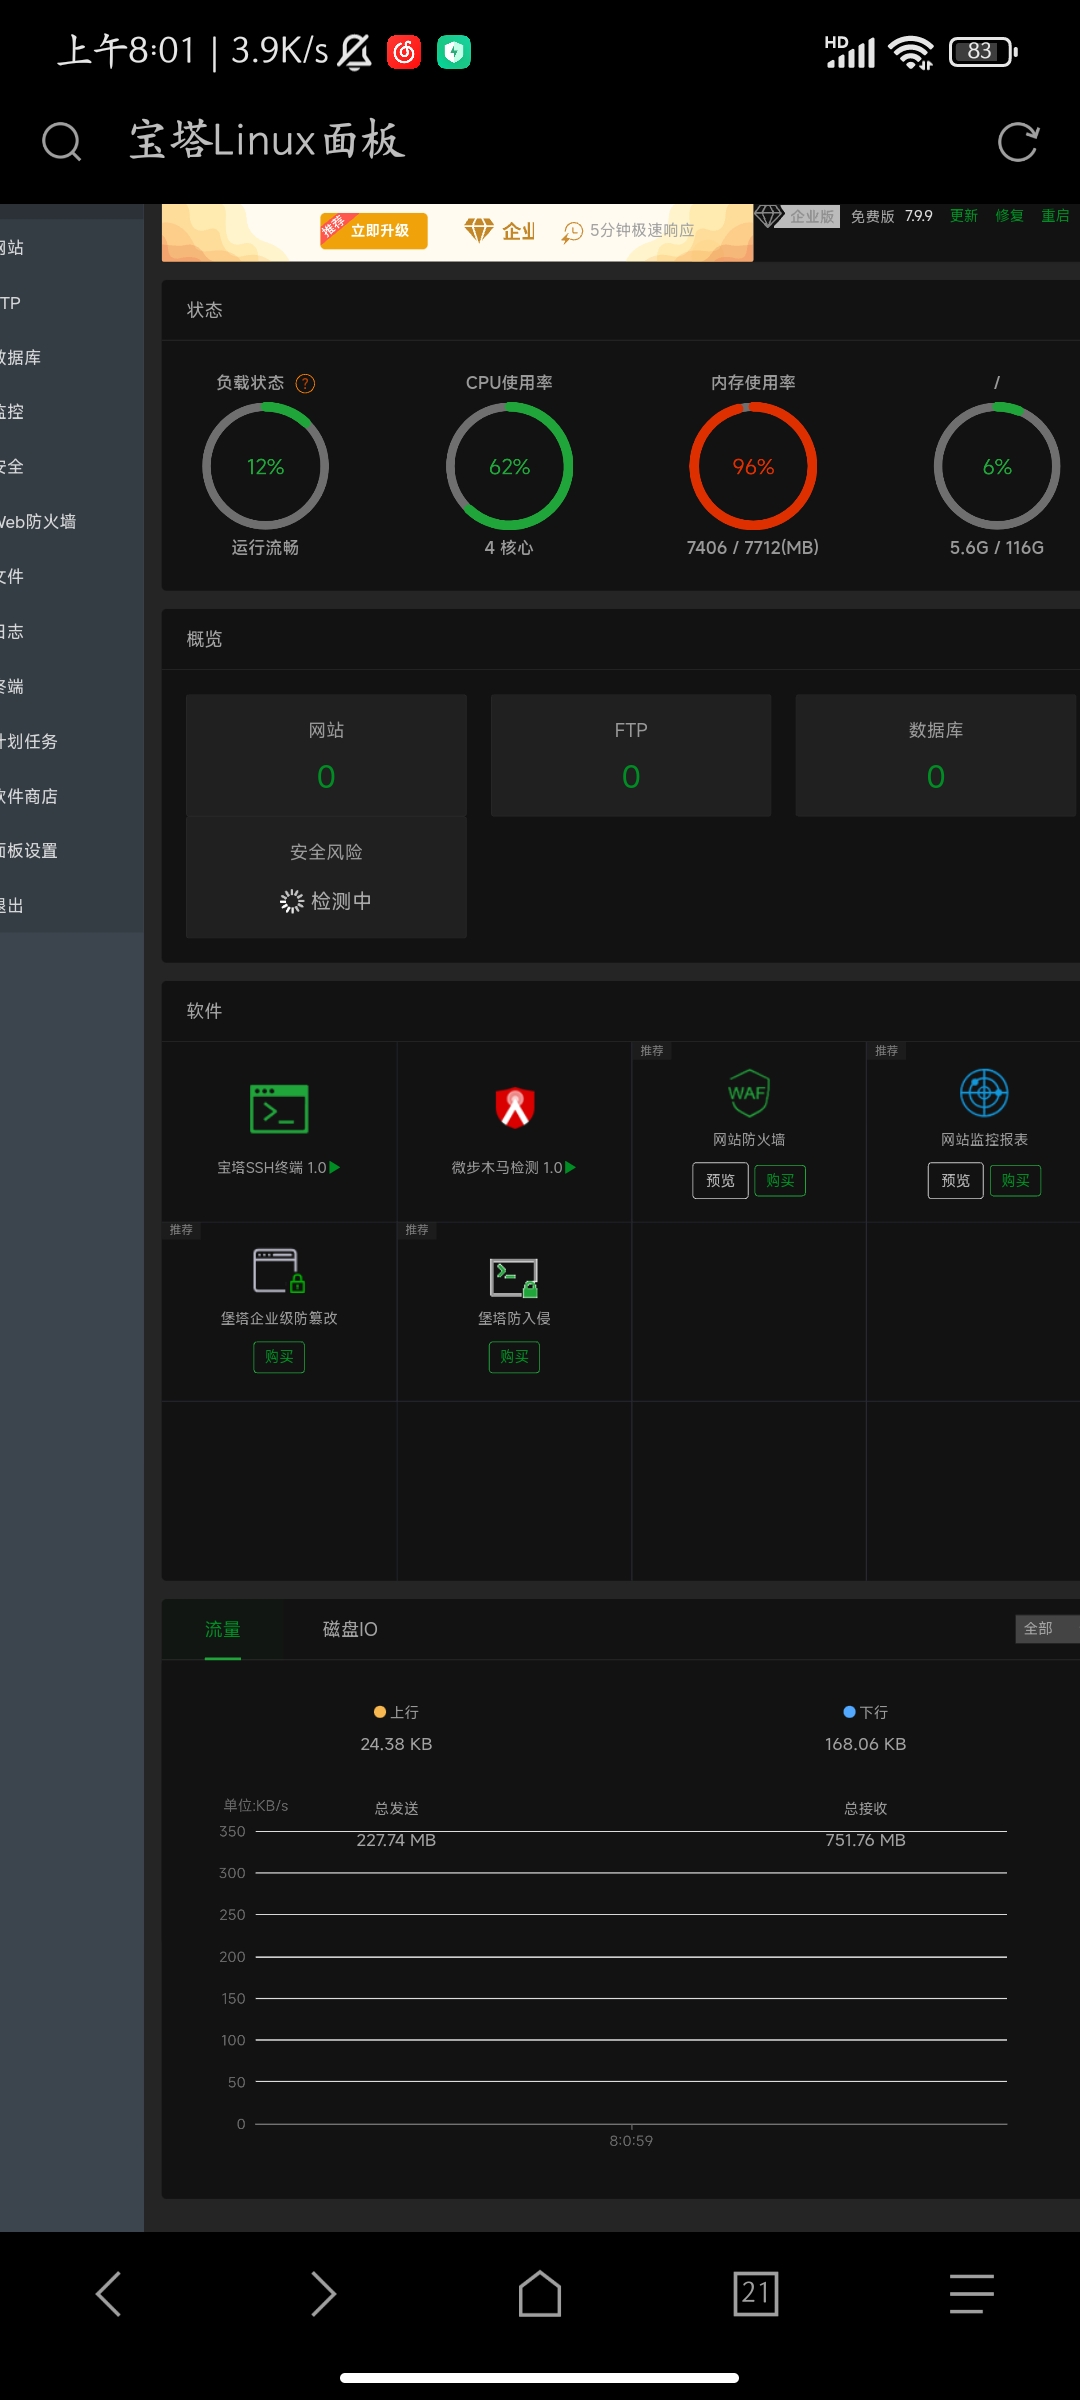Open the 安全风险 detection card
This screenshot has height=2400, width=1080.
tap(326, 878)
